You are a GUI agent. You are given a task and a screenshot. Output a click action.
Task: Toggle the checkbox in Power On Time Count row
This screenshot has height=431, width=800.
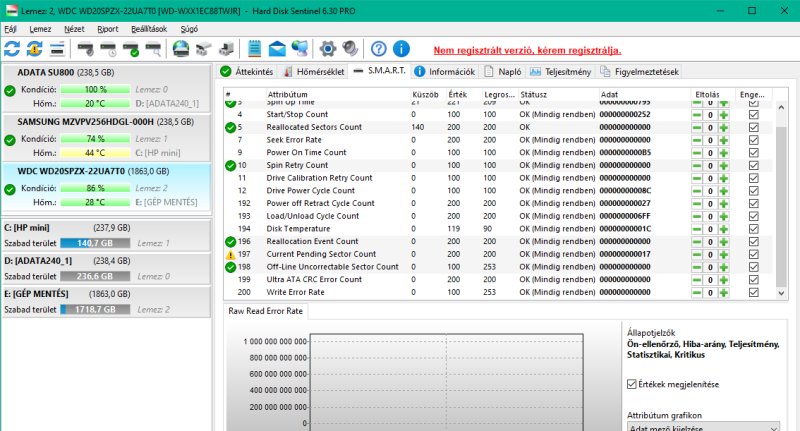pyautogui.click(x=754, y=153)
